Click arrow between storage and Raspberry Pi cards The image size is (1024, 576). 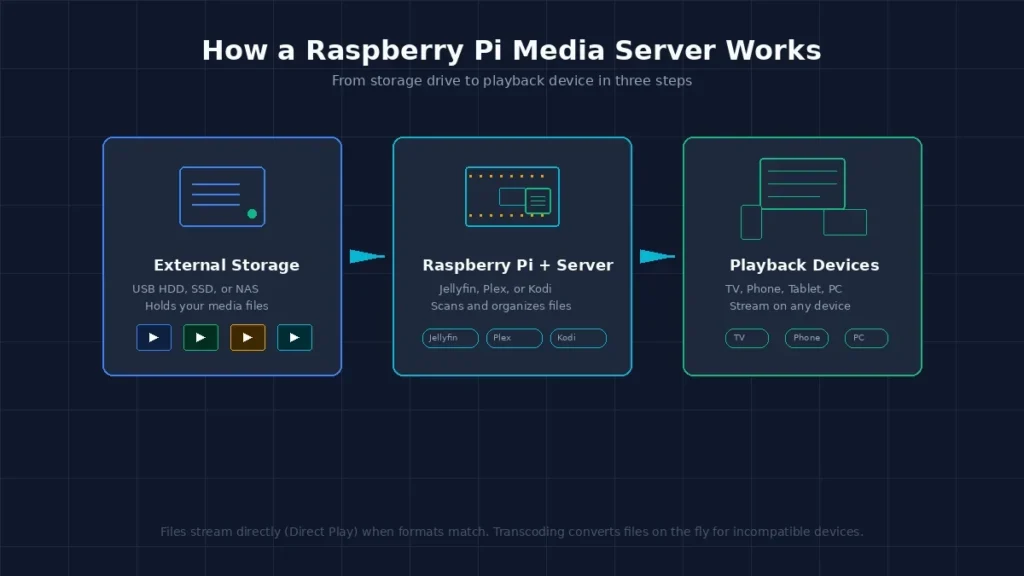click(x=367, y=256)
